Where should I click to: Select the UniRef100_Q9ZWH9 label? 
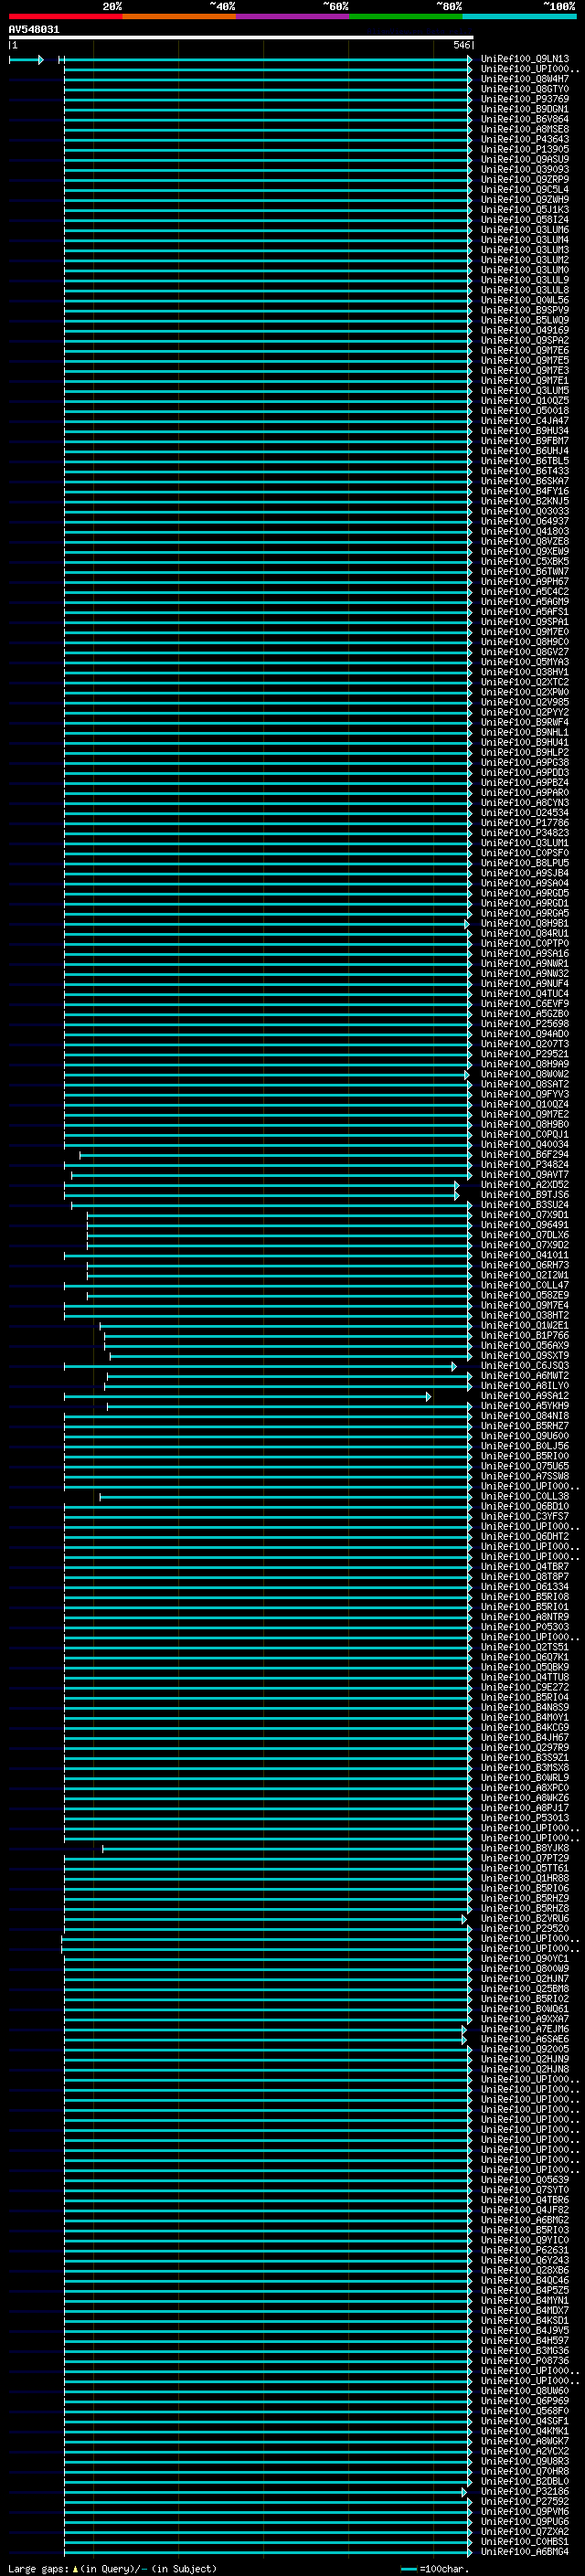[x=525, y=200]
